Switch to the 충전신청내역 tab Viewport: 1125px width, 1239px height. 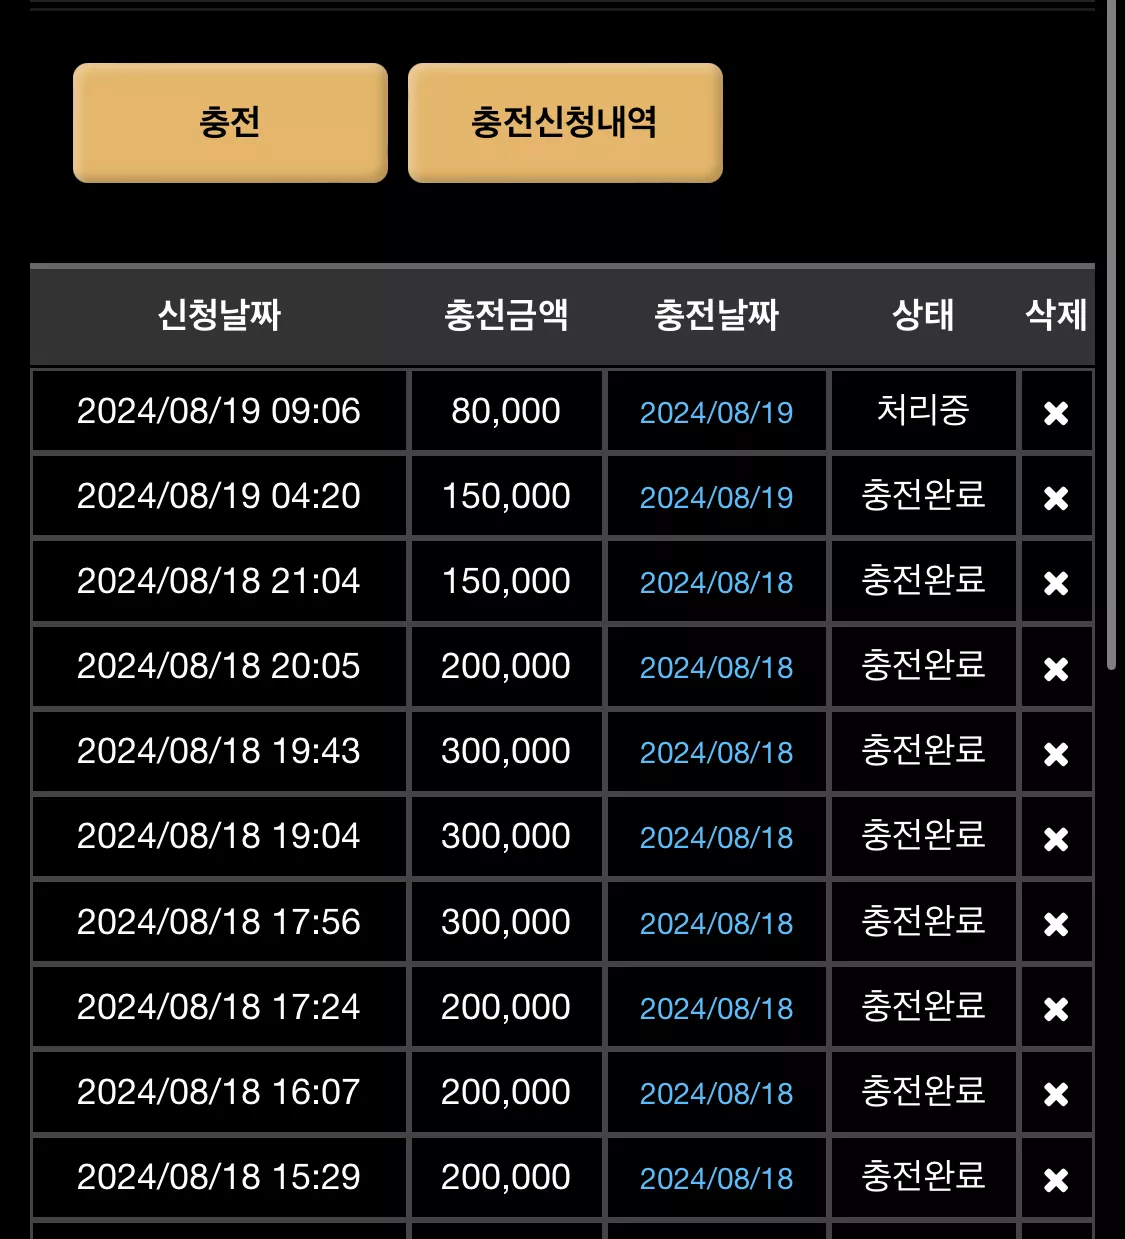point(565,123)
